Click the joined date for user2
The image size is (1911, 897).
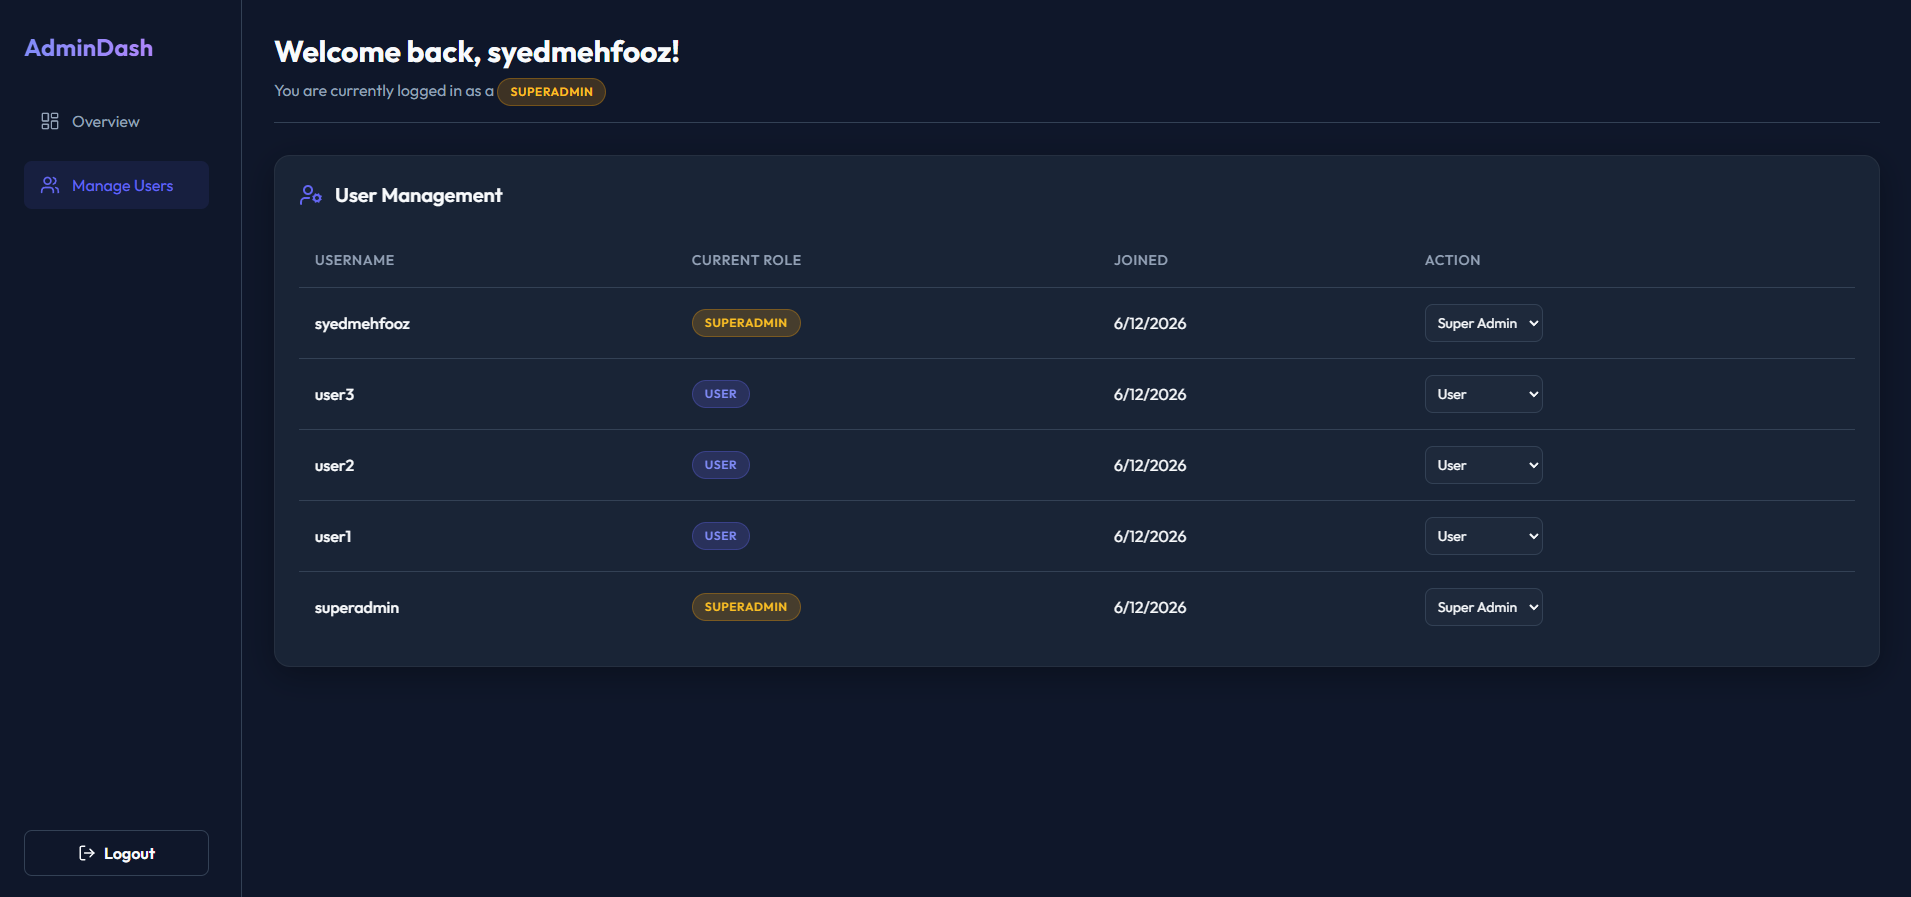1150,465
